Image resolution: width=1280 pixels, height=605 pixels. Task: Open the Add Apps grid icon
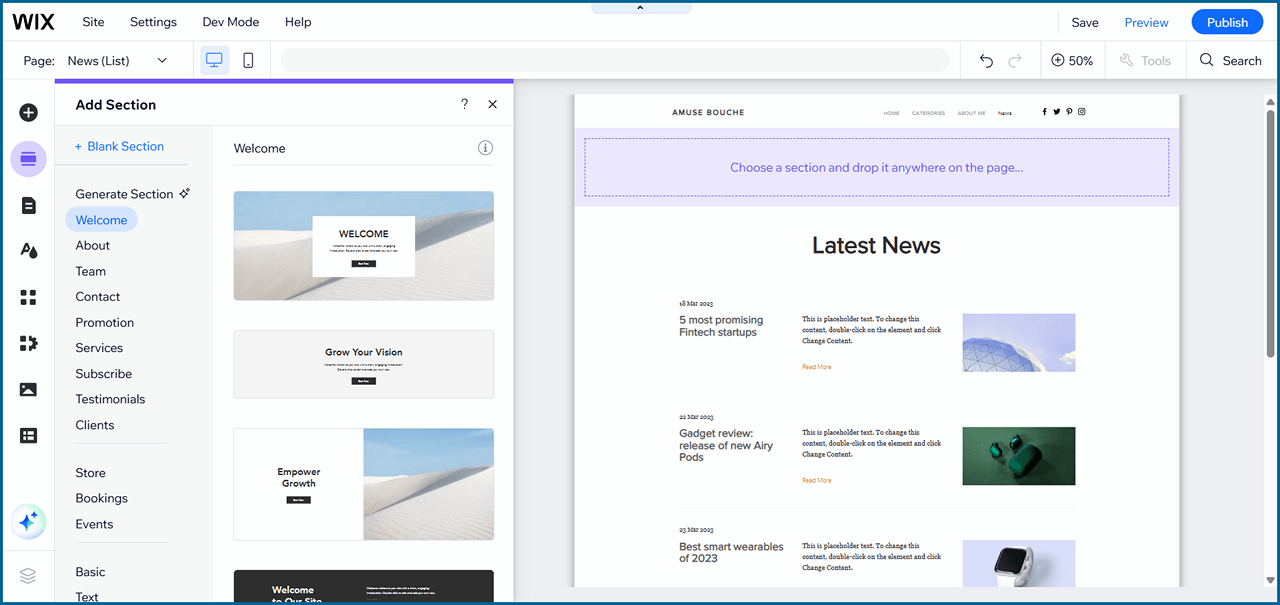[x=28, y=297]
